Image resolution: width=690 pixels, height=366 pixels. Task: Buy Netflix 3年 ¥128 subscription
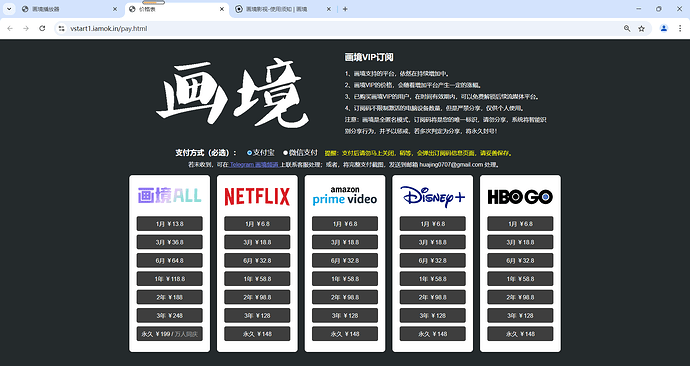pos(257,315)
